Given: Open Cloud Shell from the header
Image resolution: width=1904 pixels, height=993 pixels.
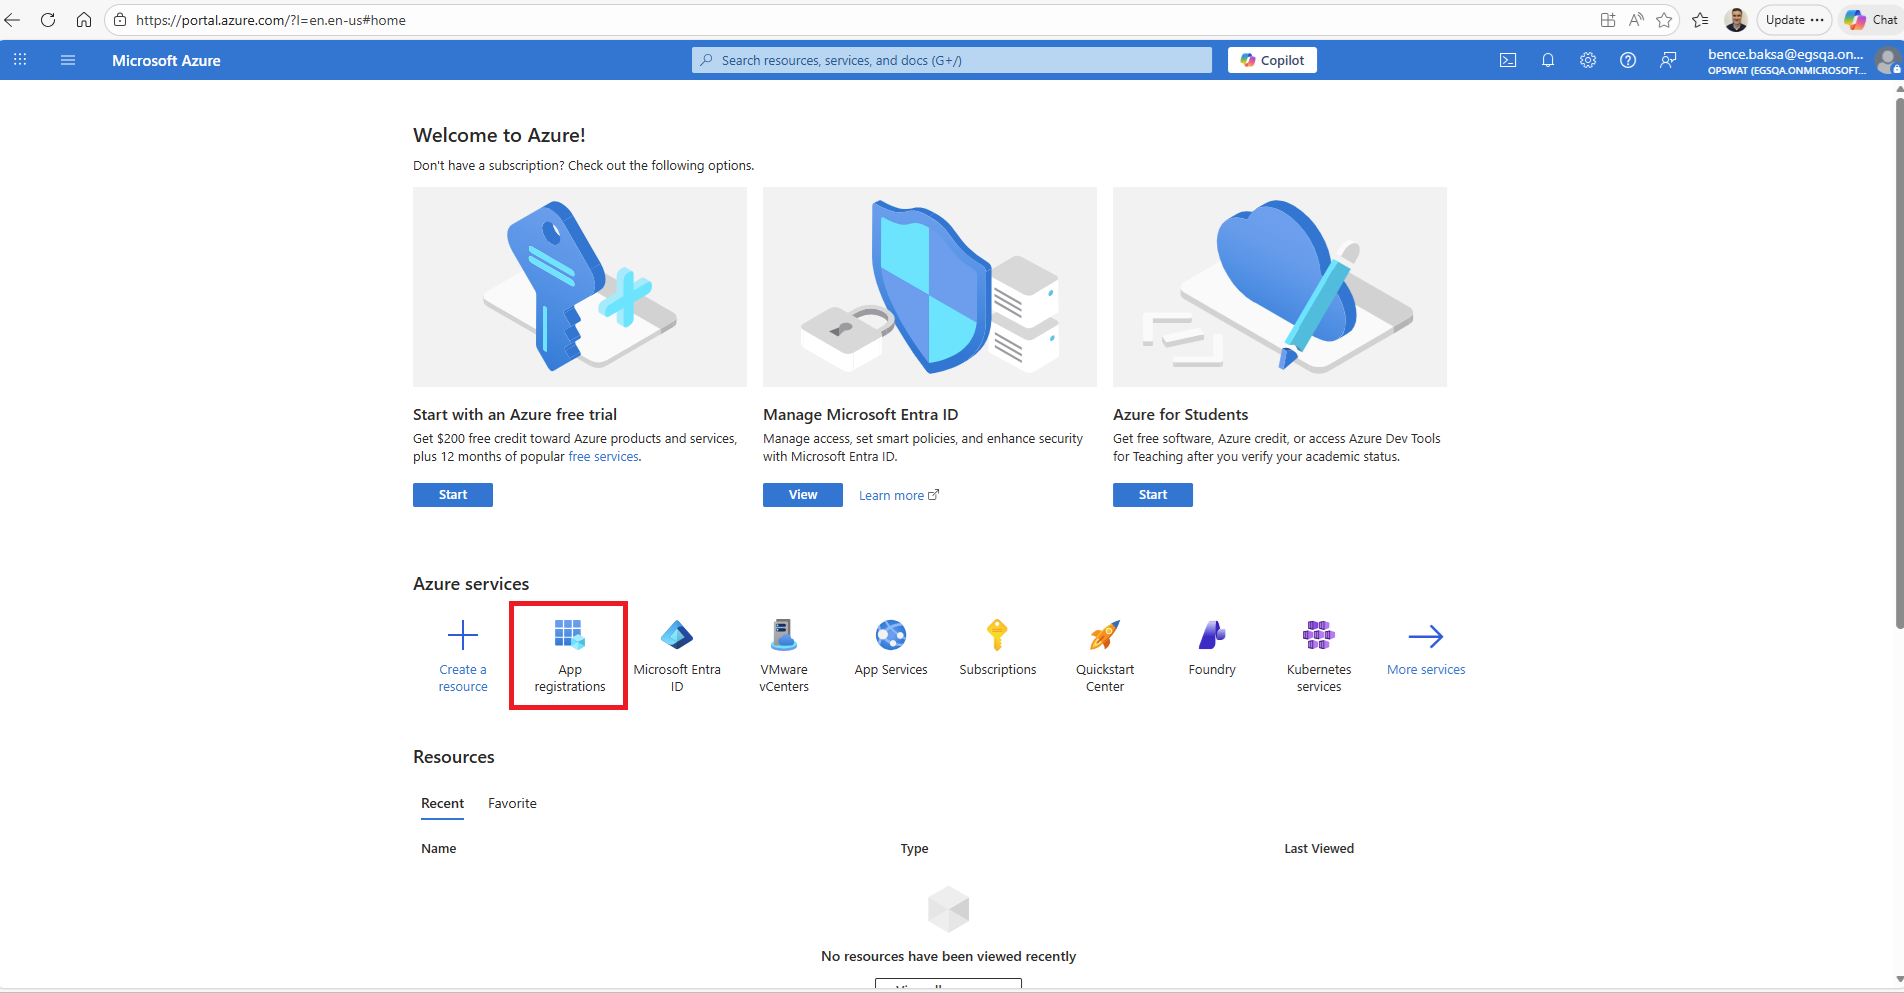Looking at the screenshot, I should coord(1508,60).
